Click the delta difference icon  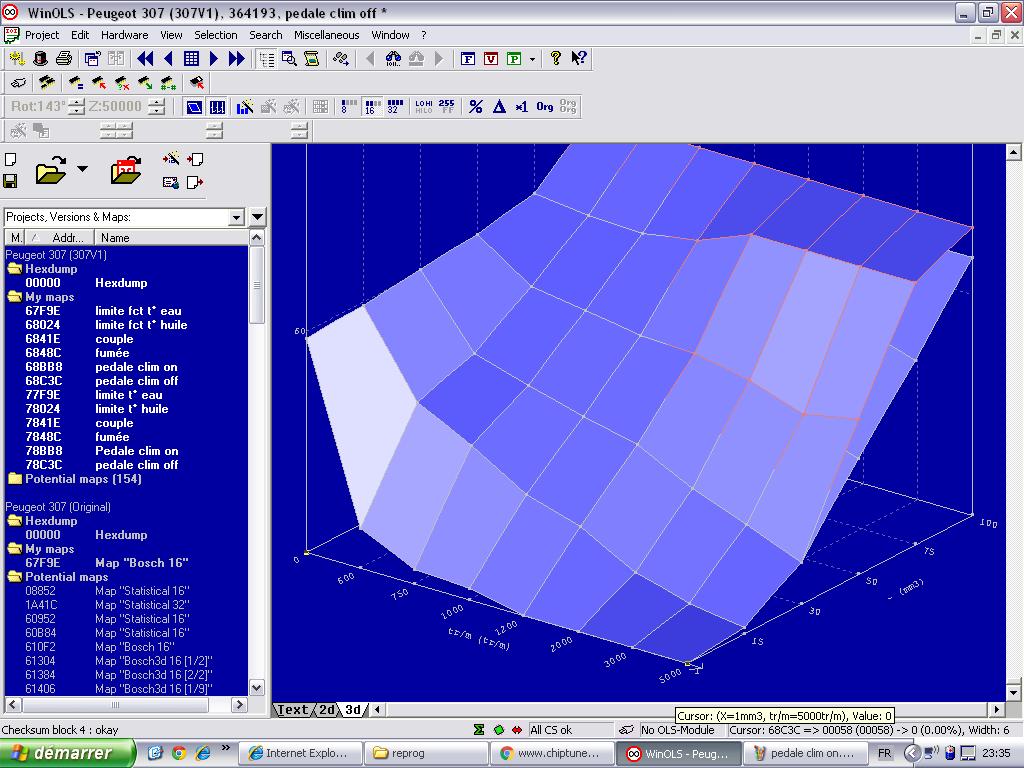499,107
